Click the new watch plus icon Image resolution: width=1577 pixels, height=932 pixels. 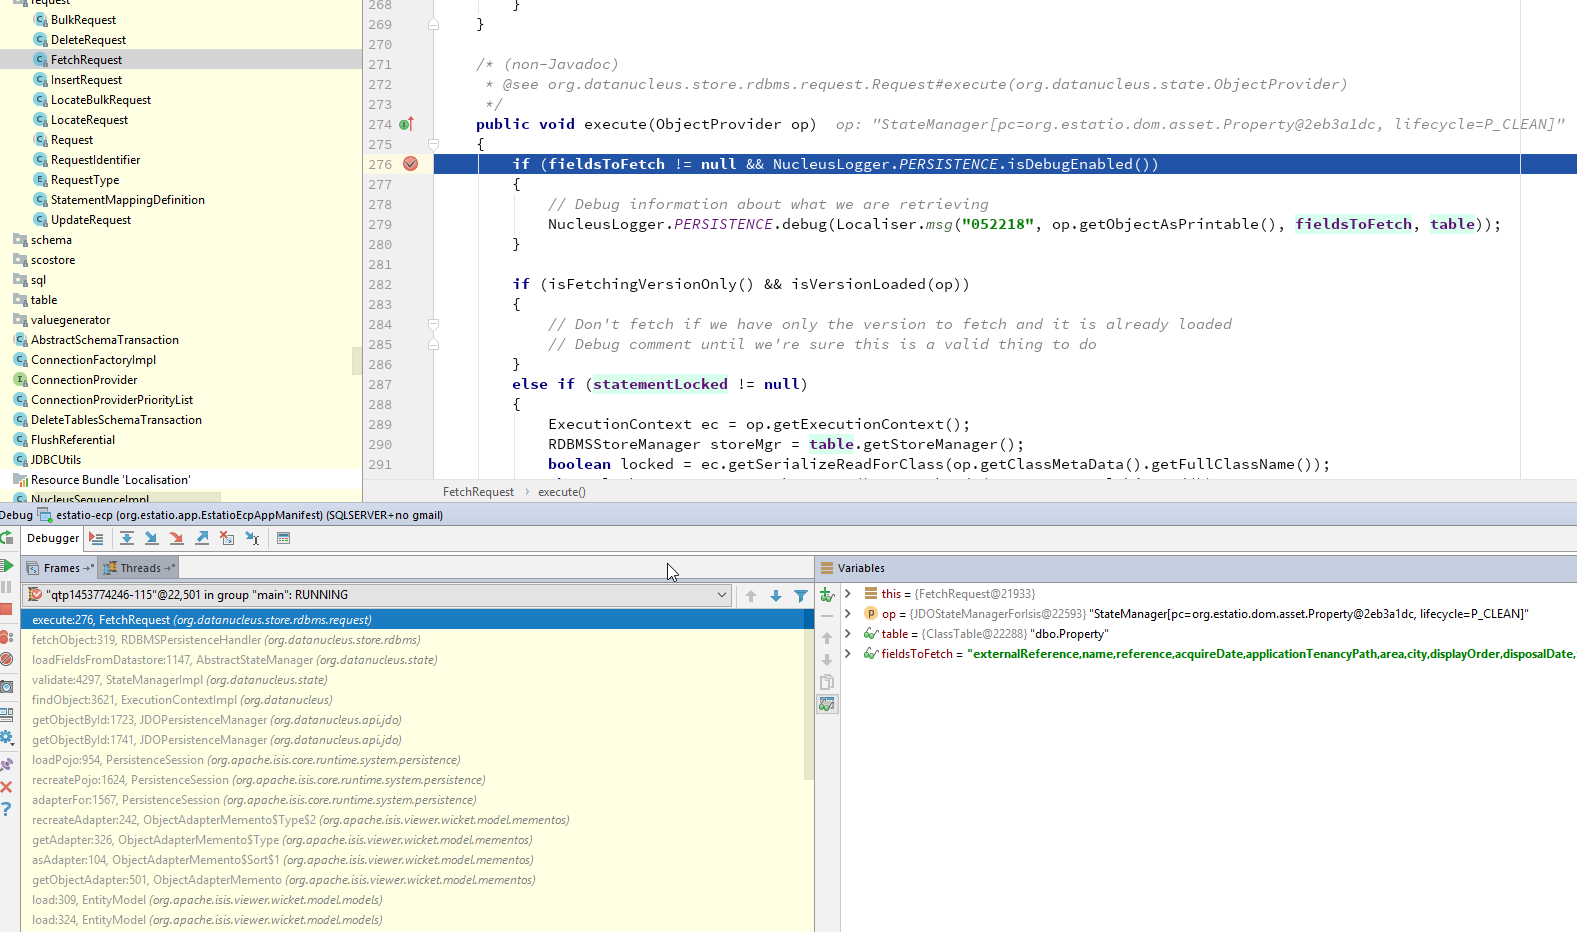point(827,595)
